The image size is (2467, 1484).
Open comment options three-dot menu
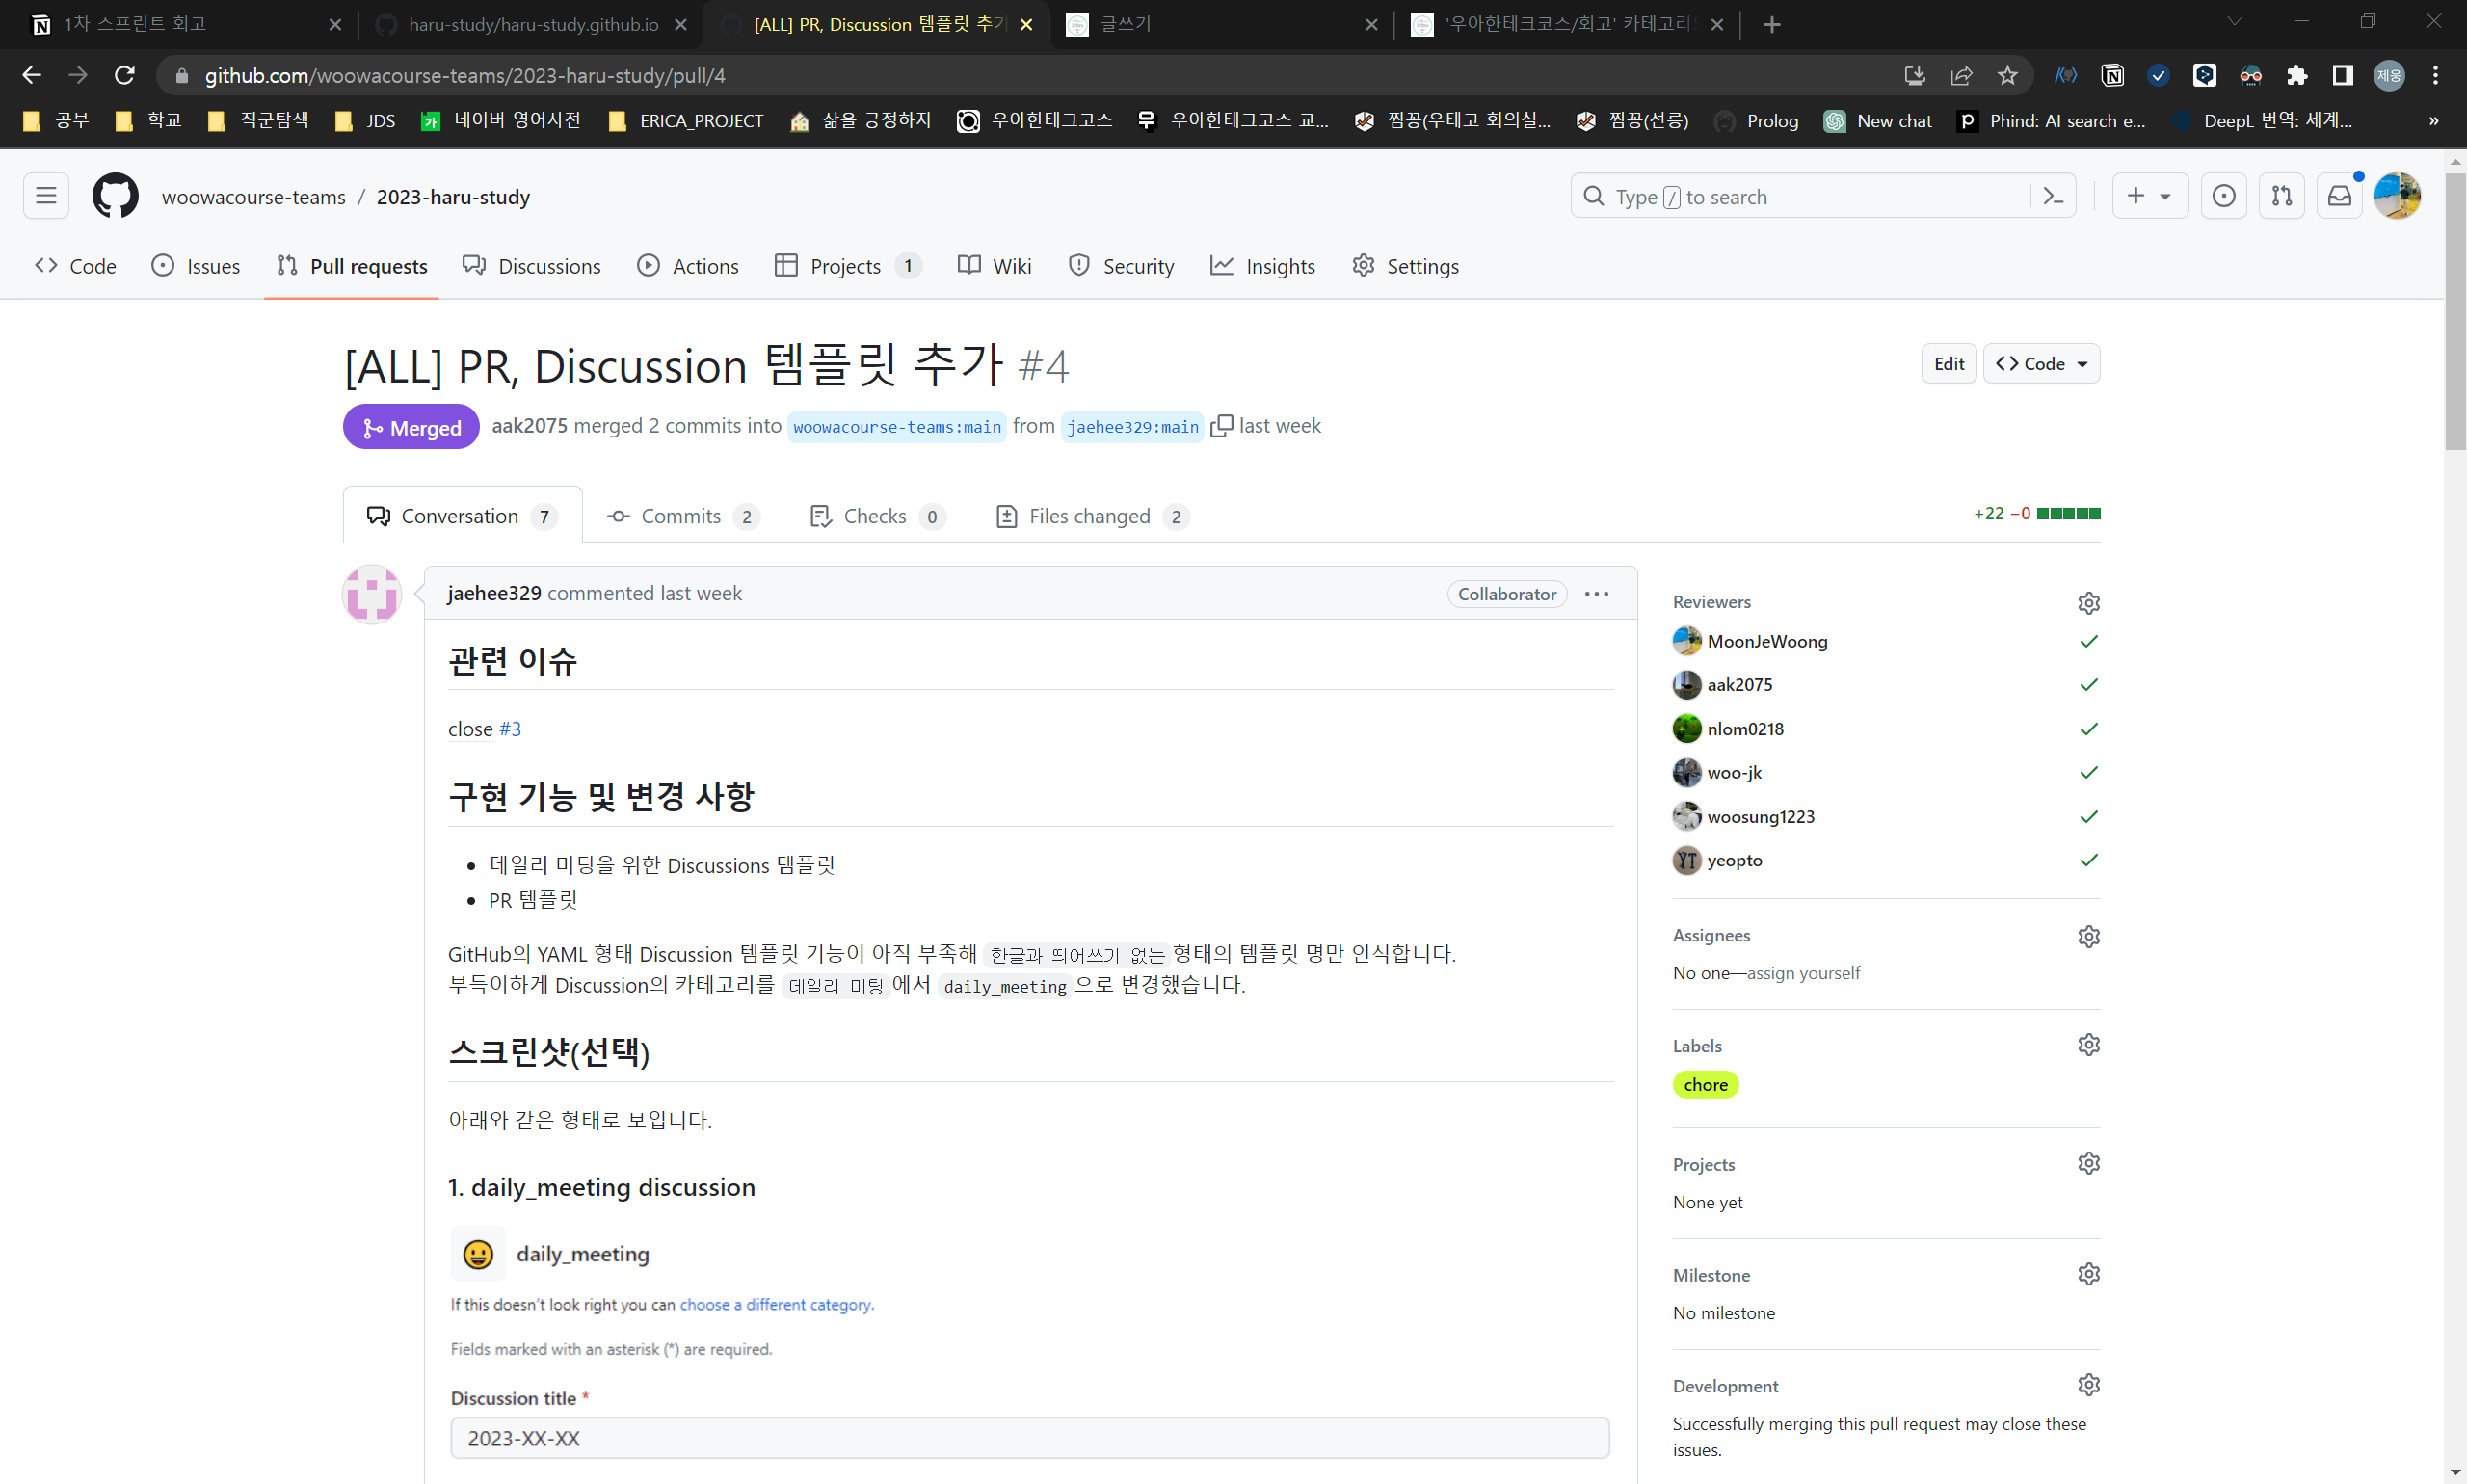[x=1596, y=594]
